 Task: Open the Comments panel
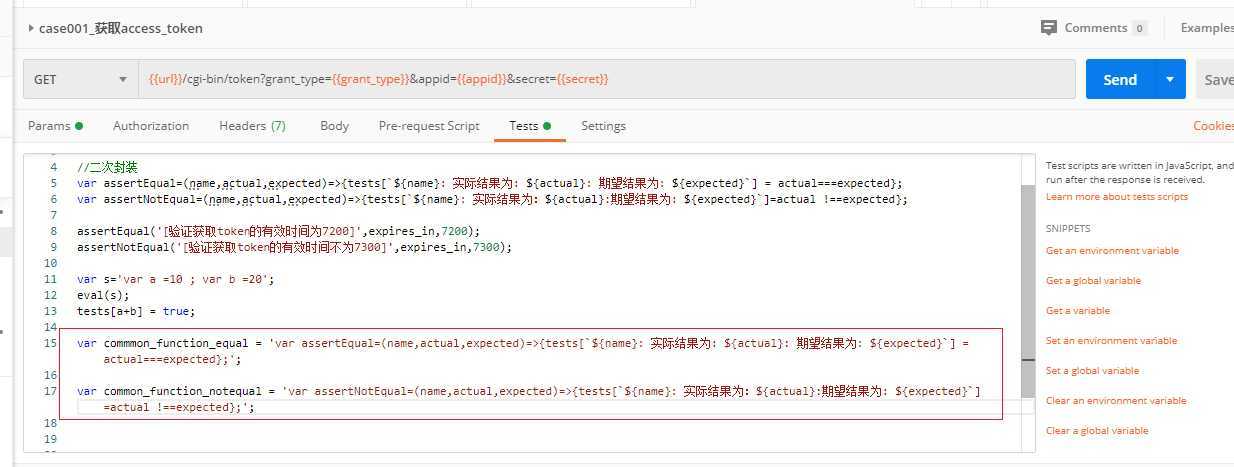pyautogui.click(x=1094, y=28)
